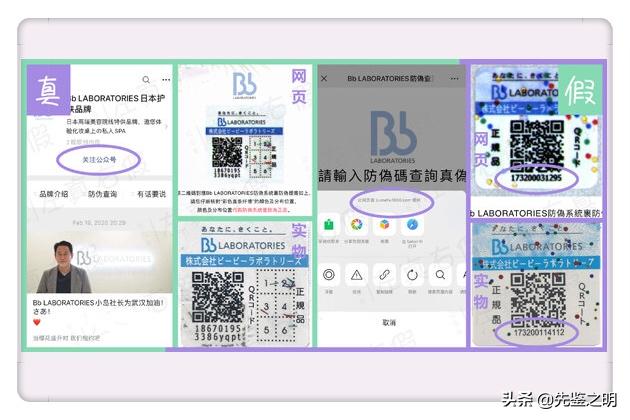
Task: Tap the 請輸入防偽碼查詢真偽 heading
Action: (x=392, y=176)
